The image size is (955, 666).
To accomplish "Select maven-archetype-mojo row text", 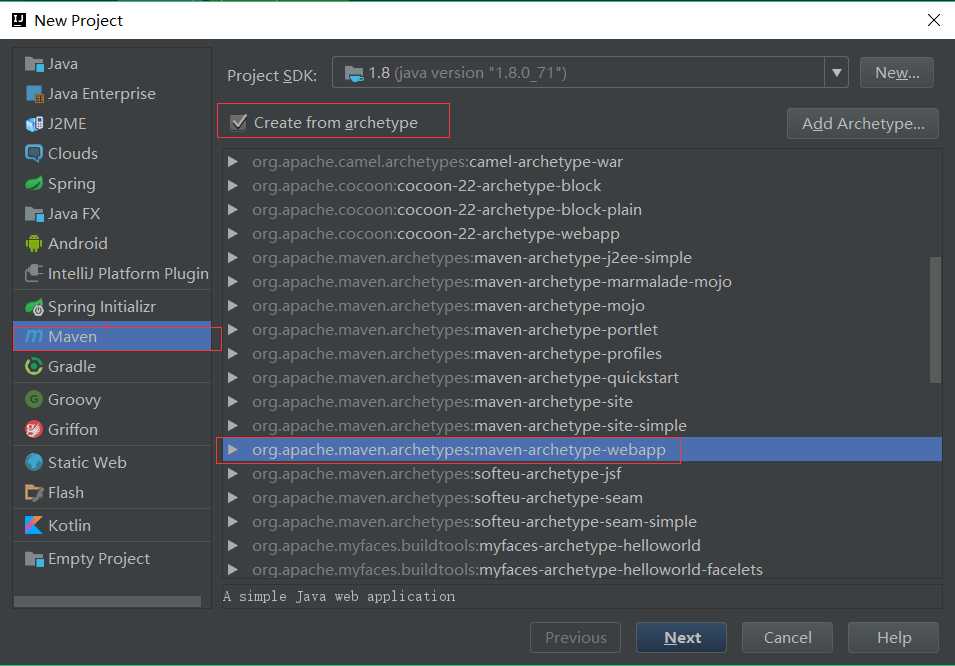I will tap(448, 306).
